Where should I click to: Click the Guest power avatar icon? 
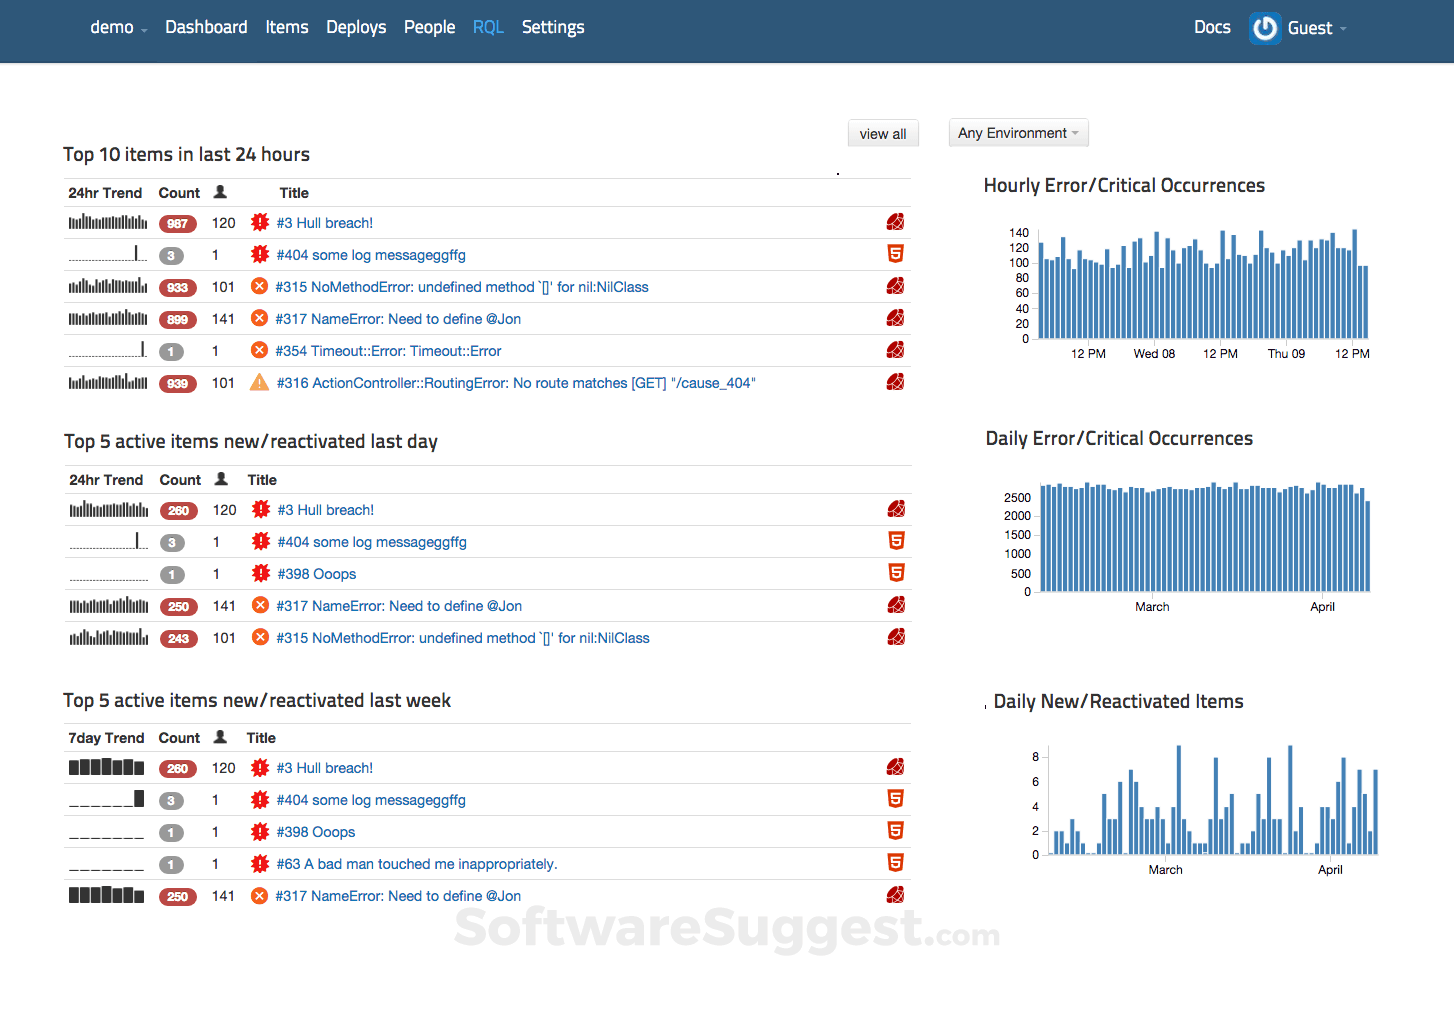(x=1265, y=28)
